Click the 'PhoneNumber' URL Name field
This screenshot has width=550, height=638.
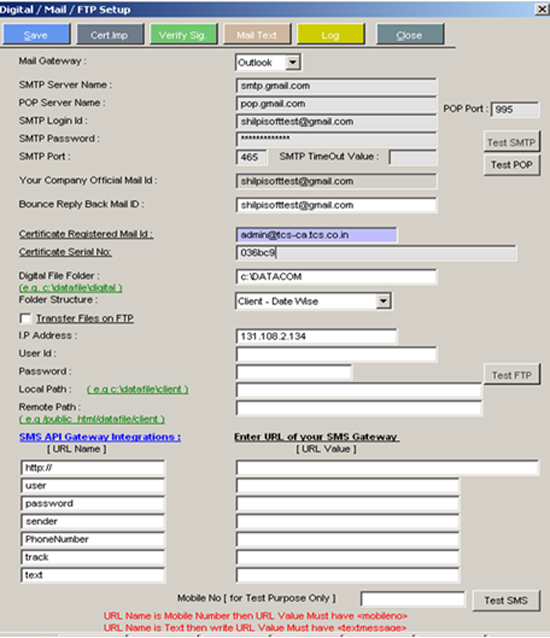click(x=93, y=540)
